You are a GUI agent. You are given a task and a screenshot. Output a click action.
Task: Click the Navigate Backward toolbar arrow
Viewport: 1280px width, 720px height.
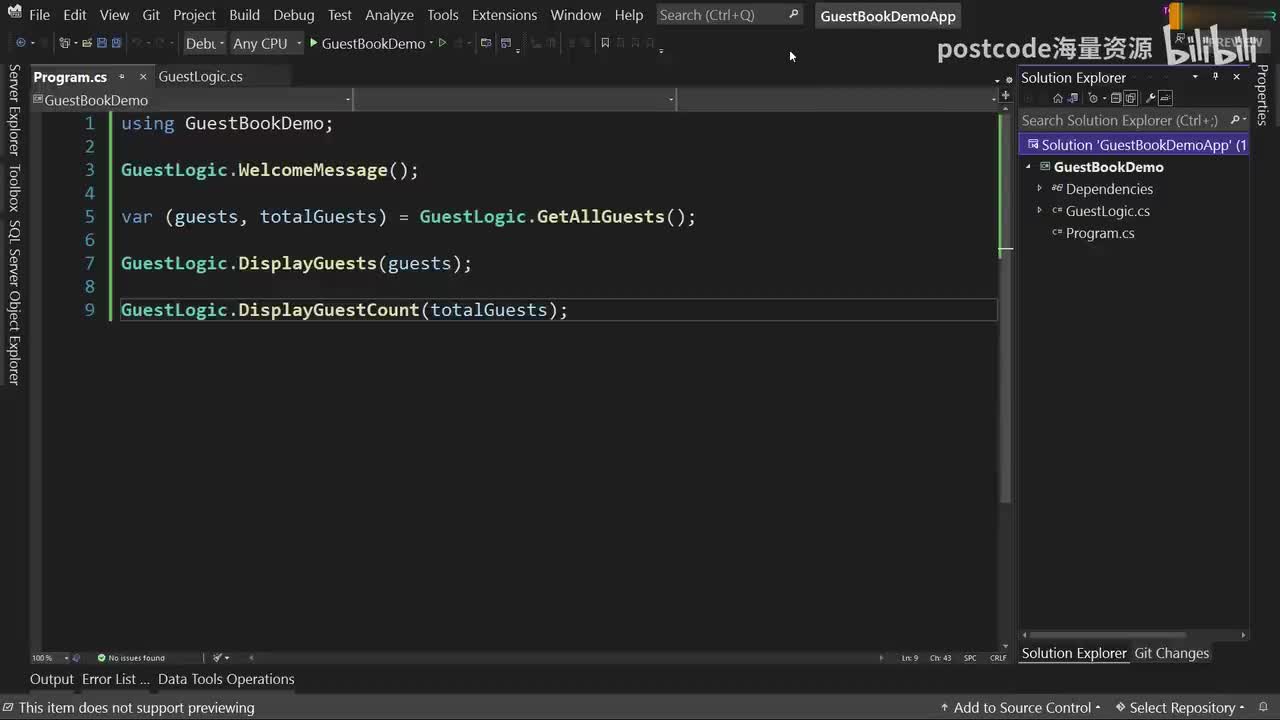pyautogui.click(x=20, y=43)
